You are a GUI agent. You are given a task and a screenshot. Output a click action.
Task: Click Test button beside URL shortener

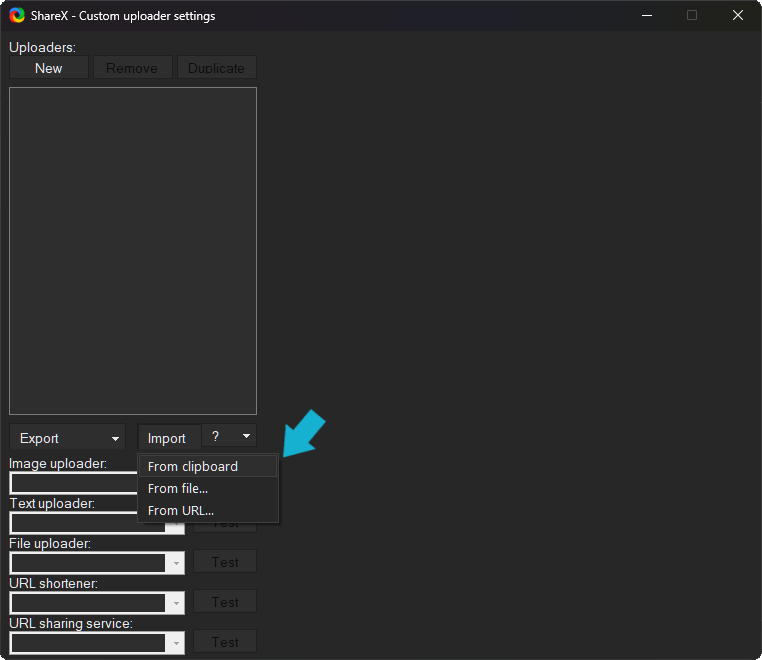pyautogui.click(x=225, y=602)
